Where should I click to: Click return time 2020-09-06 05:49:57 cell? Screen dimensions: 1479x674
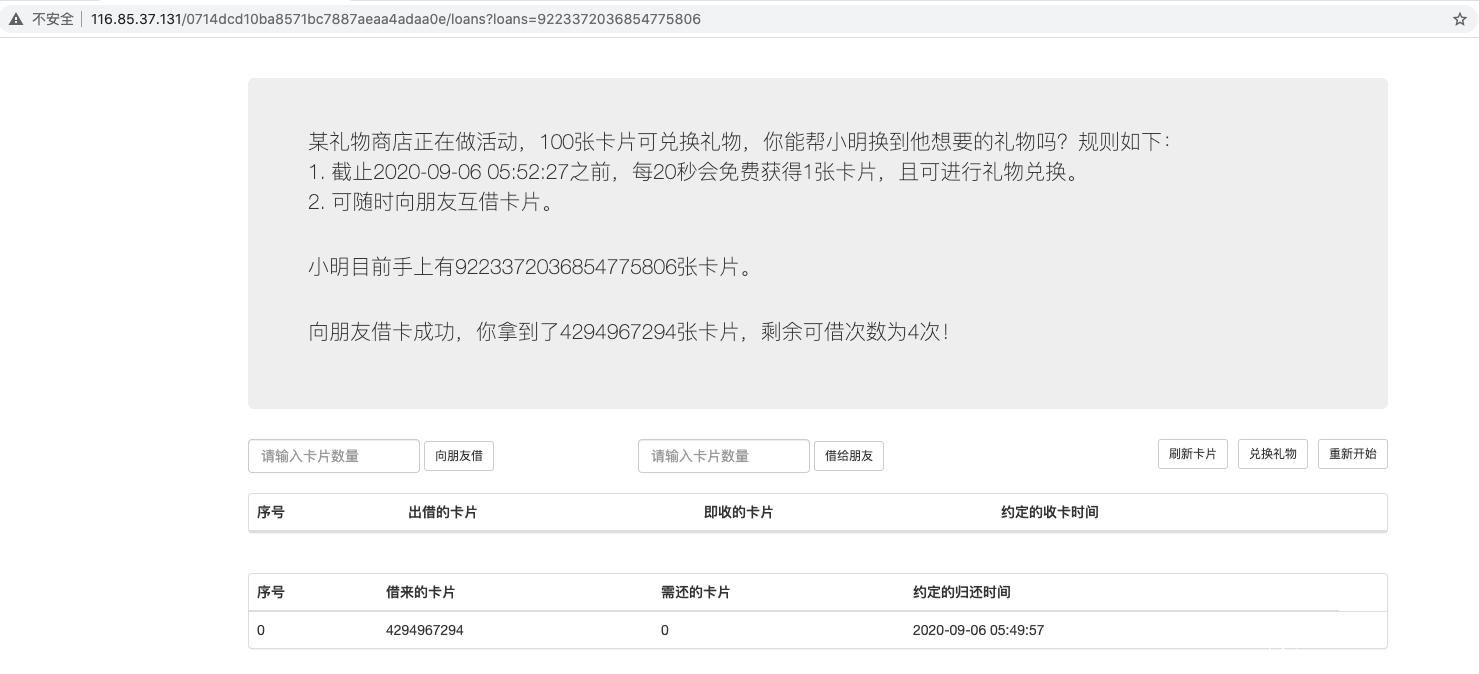click(x=978, y=630)
